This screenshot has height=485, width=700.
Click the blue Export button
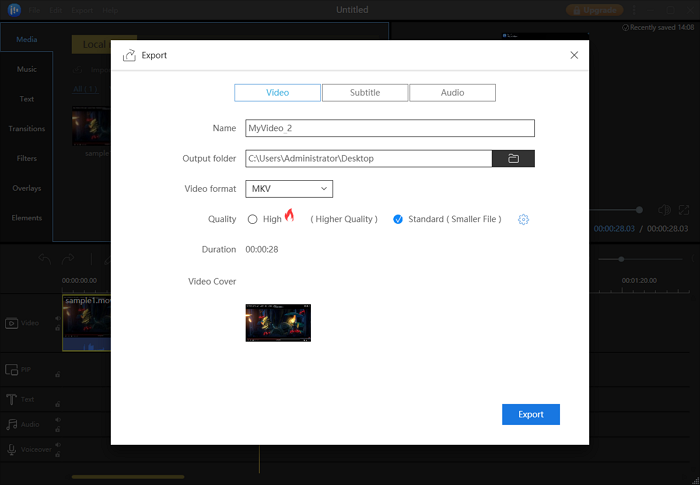click(x=530, y=414)
